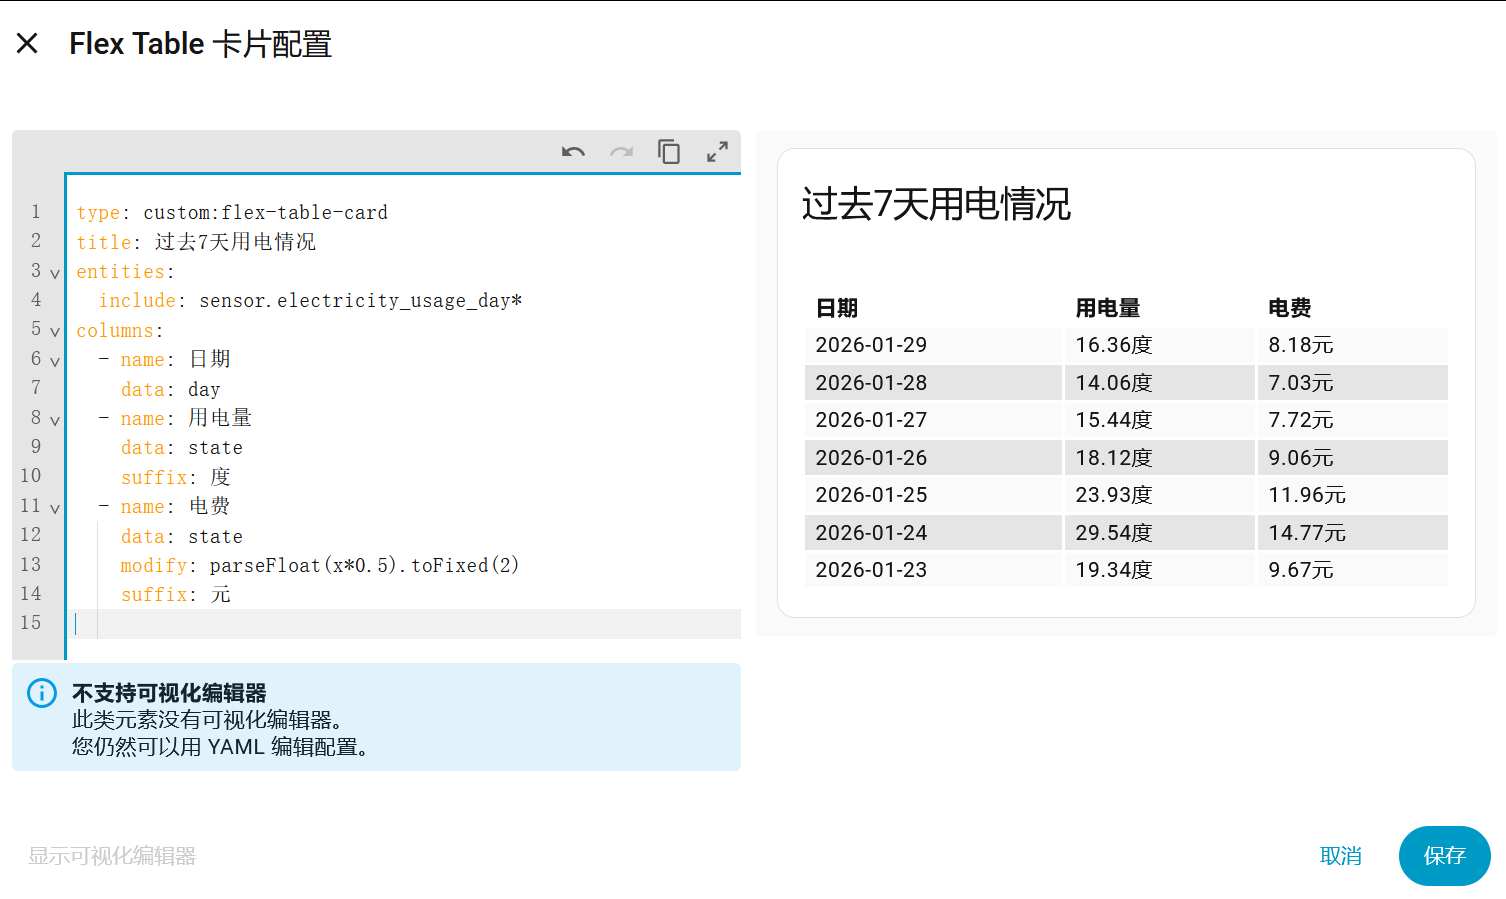Viewport: 1506px width, 899px height.
Task: Copy the YAML configuration to clipboard
Action: [669, 151]
